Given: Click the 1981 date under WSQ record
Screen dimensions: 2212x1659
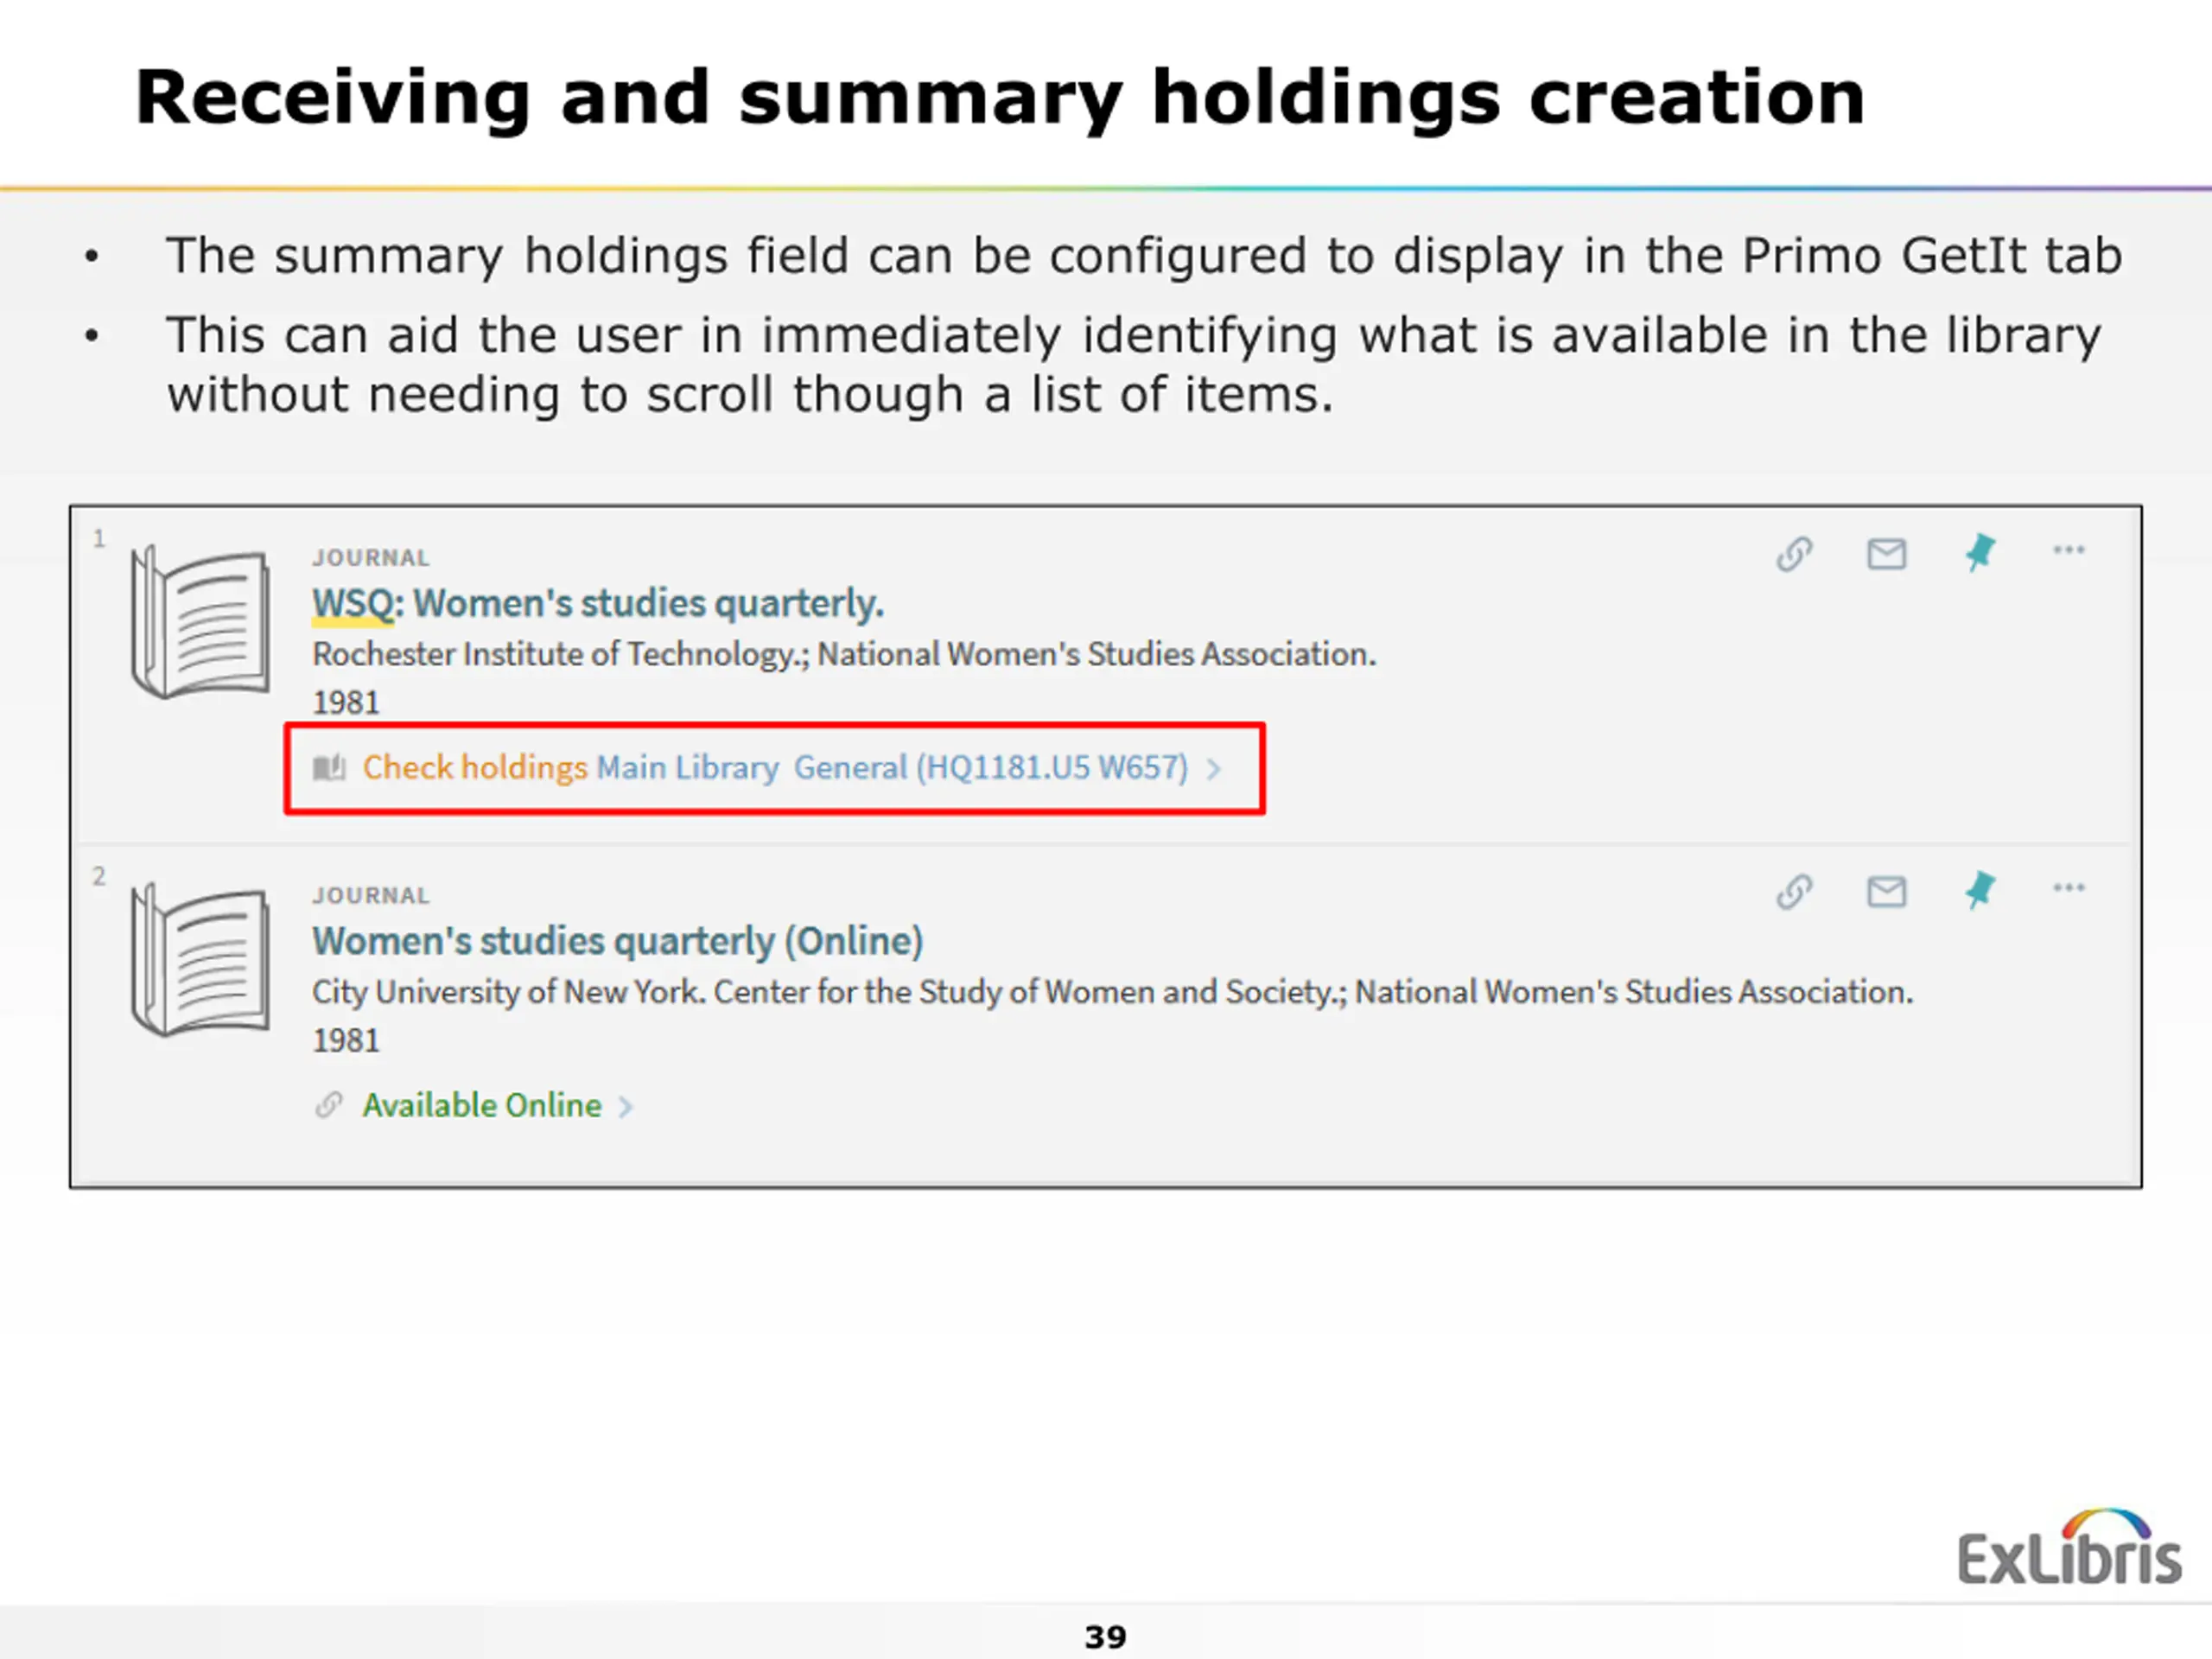Looking at the screenshot, I should pos(346,703).
